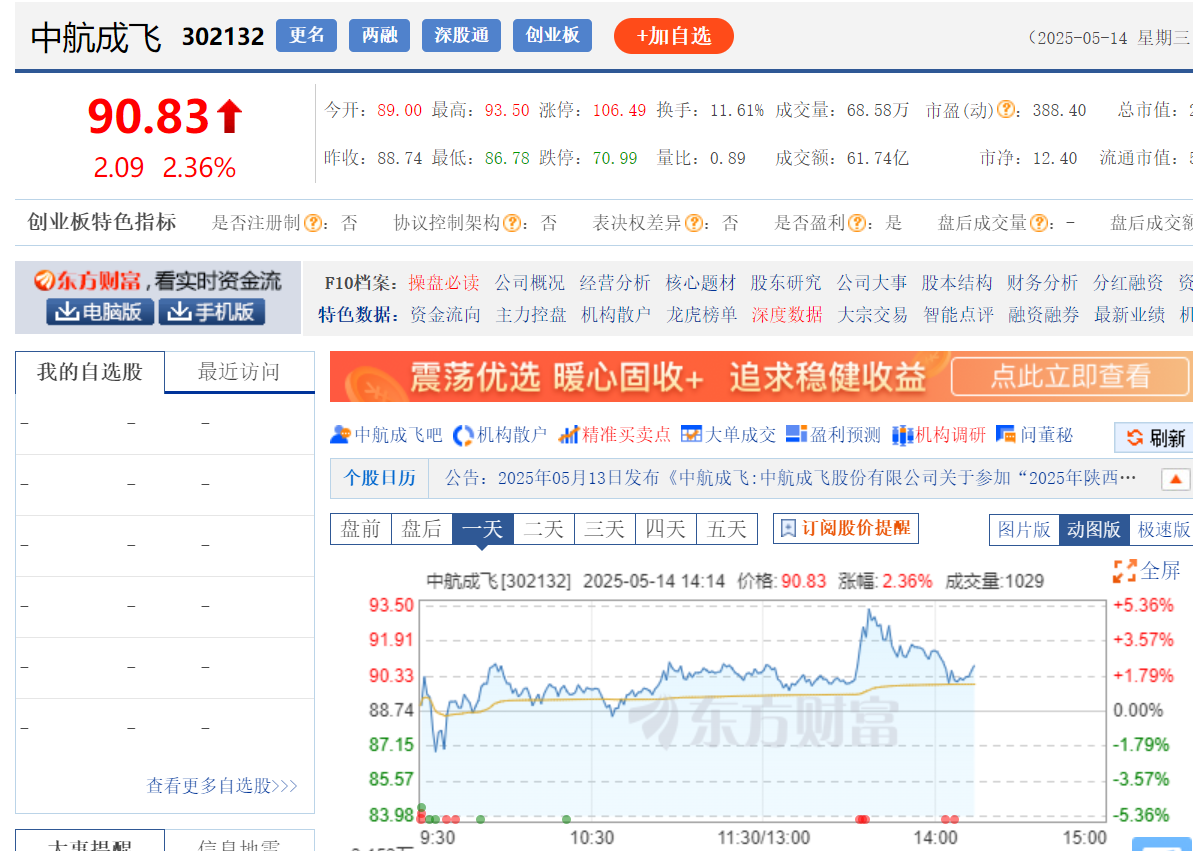
Task: Switch chart to 图片版
Action: pyautogui.click(x=1024, y=530)
